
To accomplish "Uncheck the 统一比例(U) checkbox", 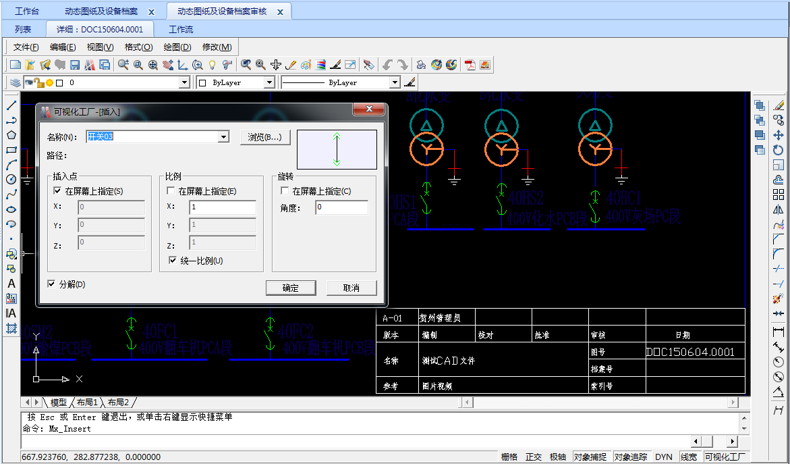I will click(172, 261).
